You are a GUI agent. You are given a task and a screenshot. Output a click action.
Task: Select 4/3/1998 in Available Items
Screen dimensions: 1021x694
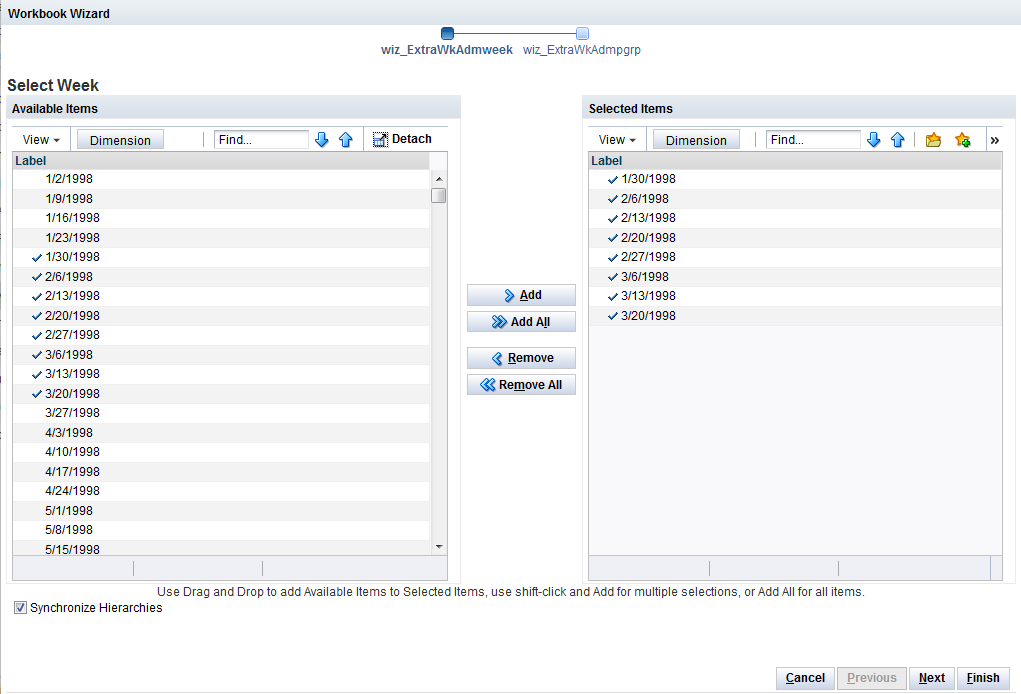(221, 432)
